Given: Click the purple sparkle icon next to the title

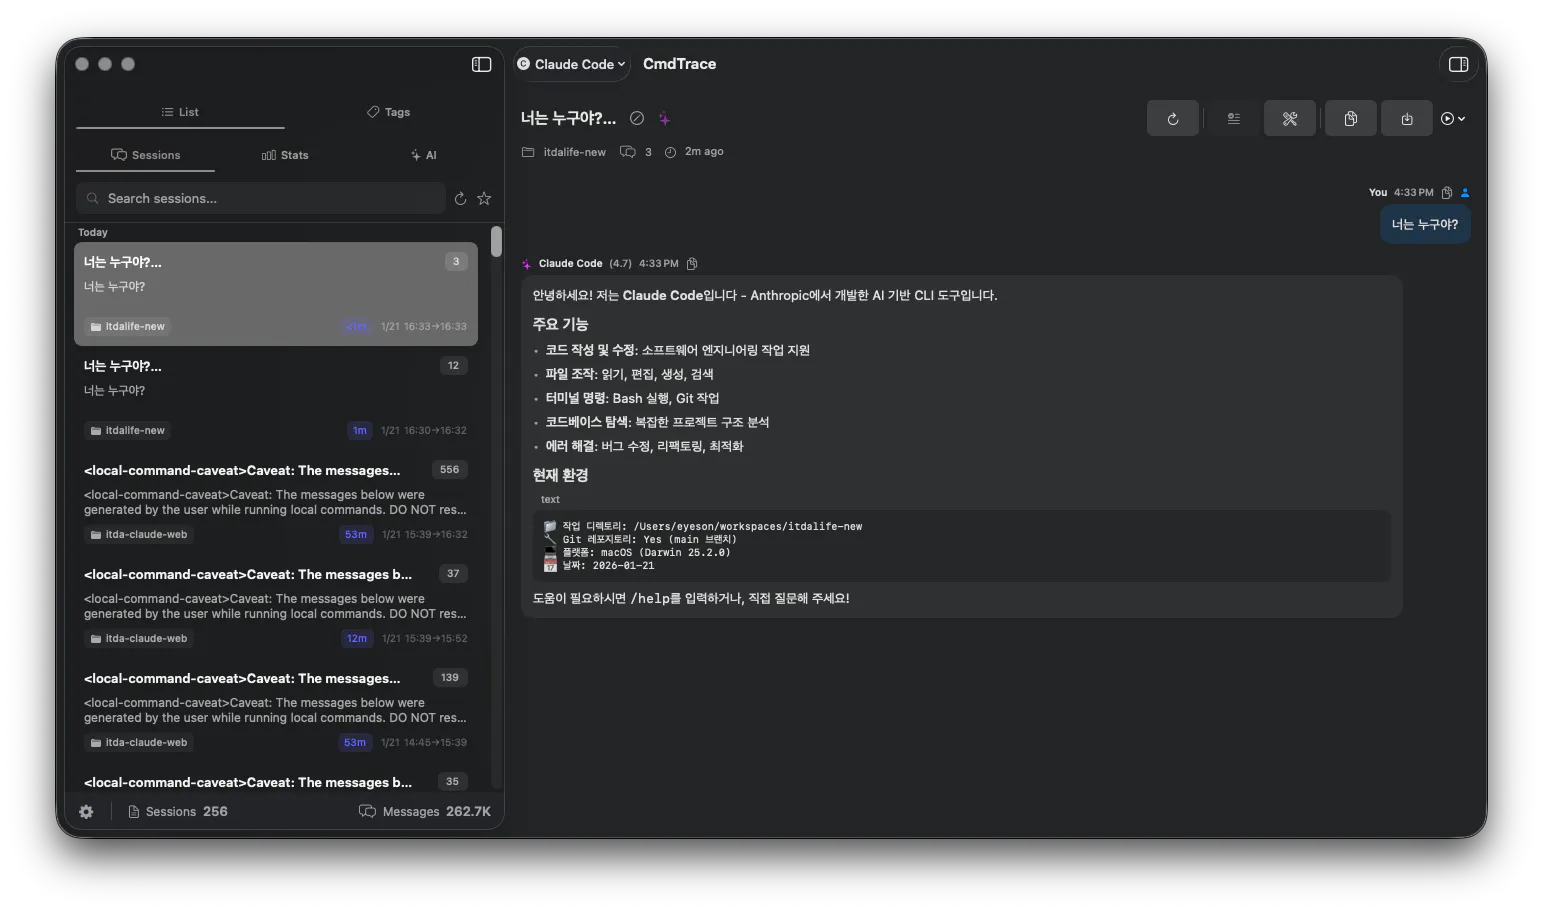Looking at the screenshot, I should (x=664, y=118).
